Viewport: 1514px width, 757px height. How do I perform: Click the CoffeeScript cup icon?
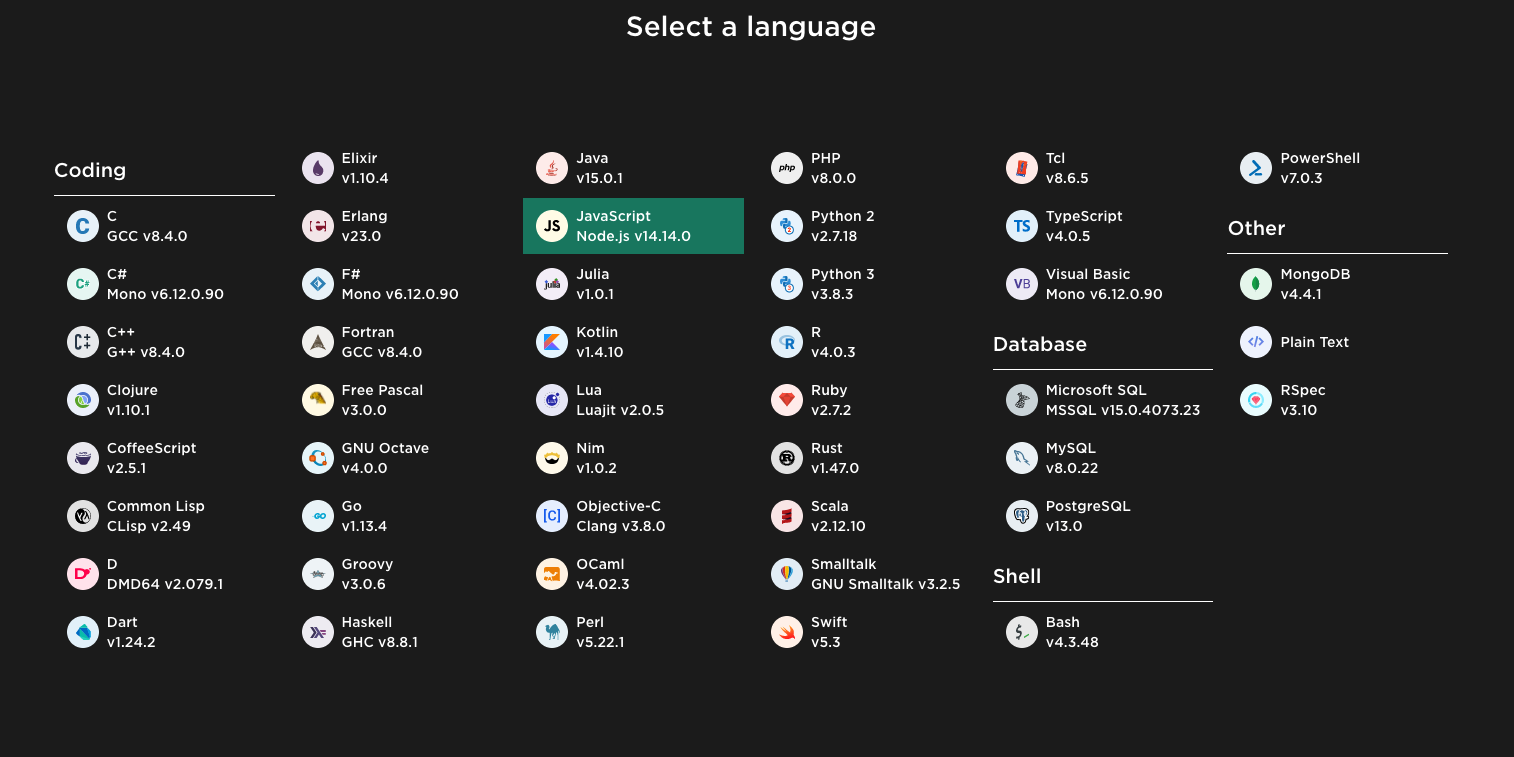[x=83, y=458]
